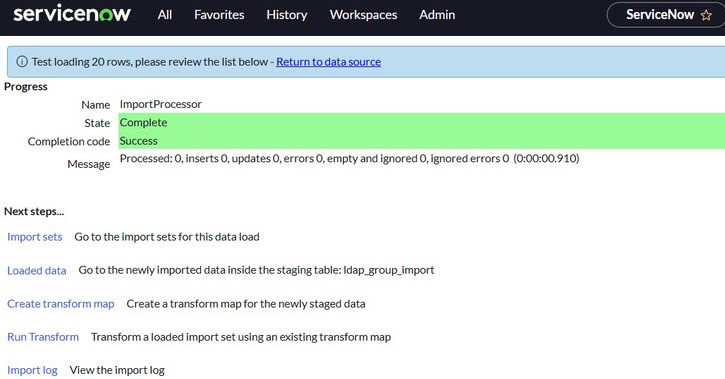The image size is (725, 379).
Task: Open the Import sets link
Action: [35, 237]
